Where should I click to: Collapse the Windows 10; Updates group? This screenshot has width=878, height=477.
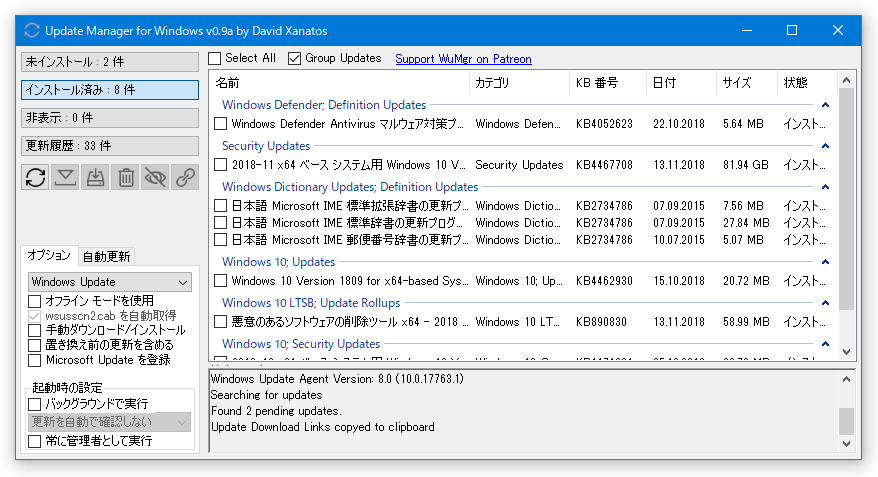(825, 261)
